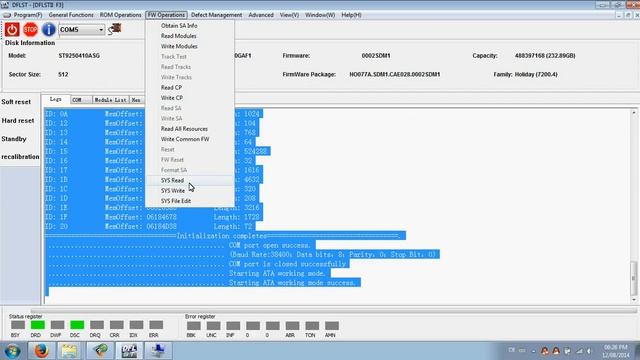
Task: Click the red power button icon
Action: tap(12, 29)
